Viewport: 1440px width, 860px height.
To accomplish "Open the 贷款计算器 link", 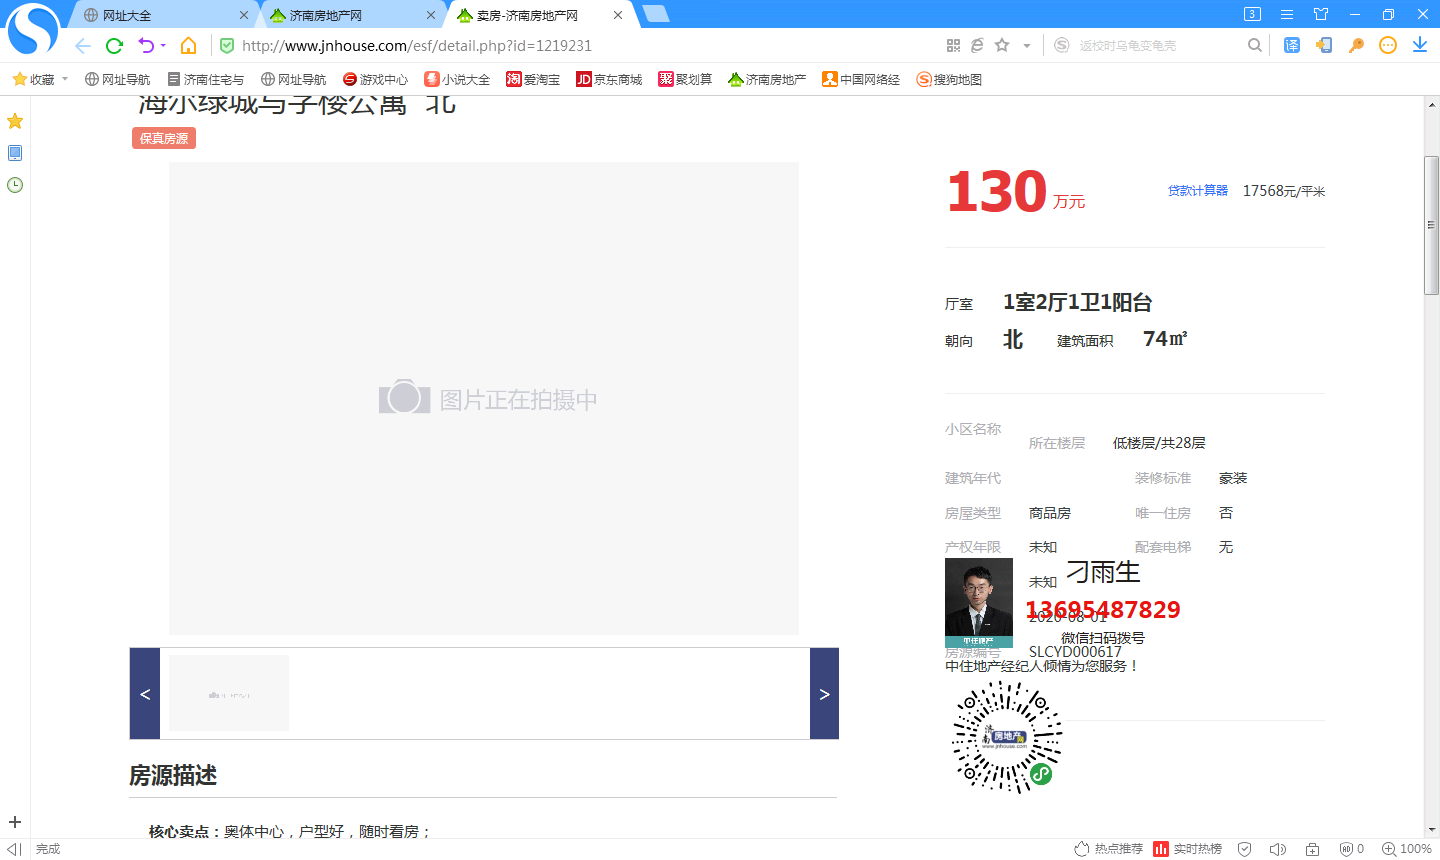I will pyautogui.click(x=1197, y=189).
